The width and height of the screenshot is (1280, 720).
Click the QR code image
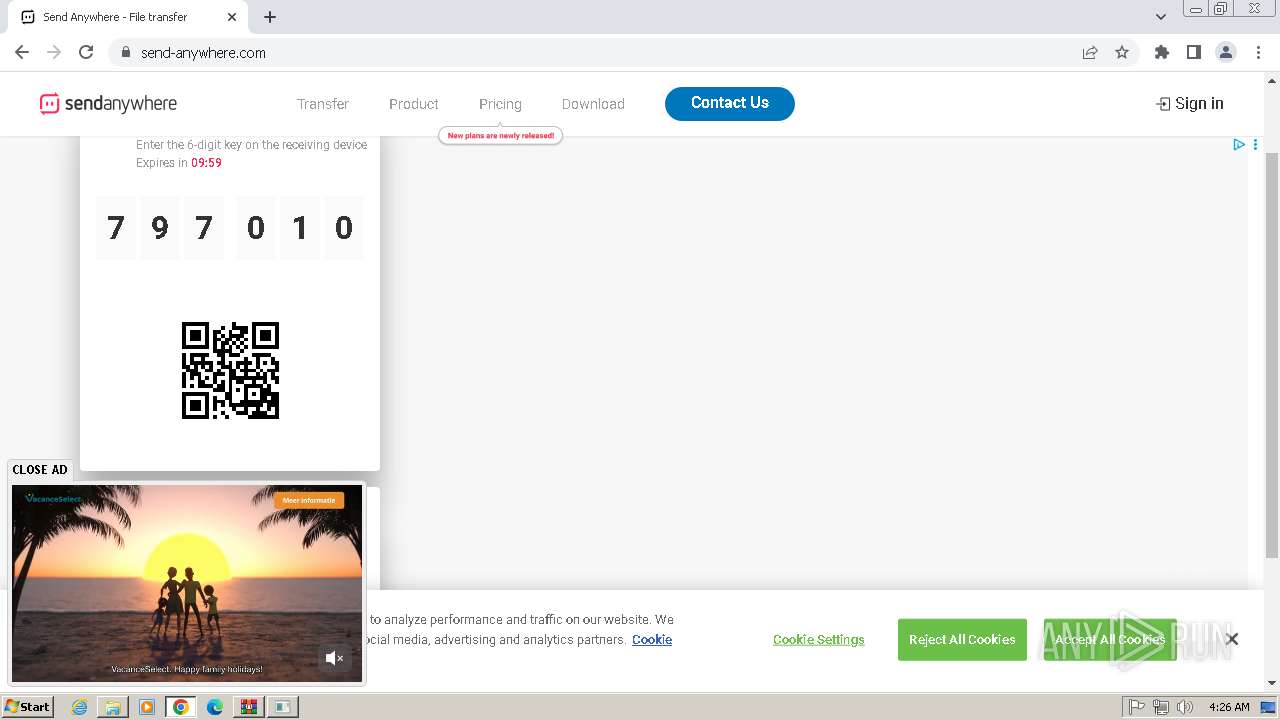(230, 370)
